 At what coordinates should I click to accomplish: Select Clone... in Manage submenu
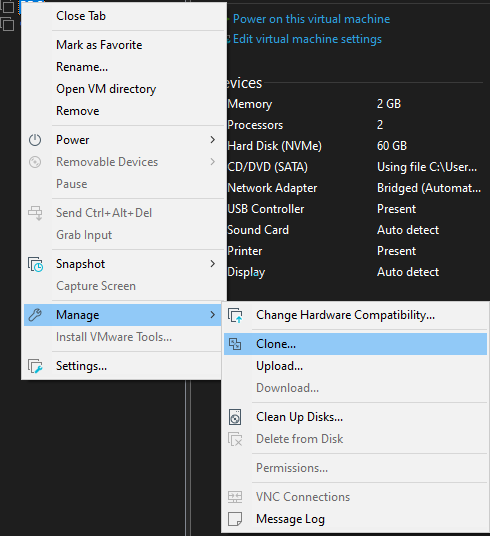pyautogui.click(x=355, y=344)
